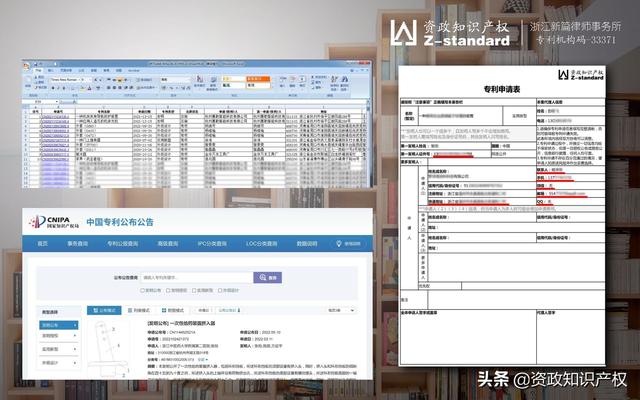The height and width of the screenshot is (400, 640).
Task: Open 事务查询 in the CNIPA navigation bar
Action: (78, 243)
